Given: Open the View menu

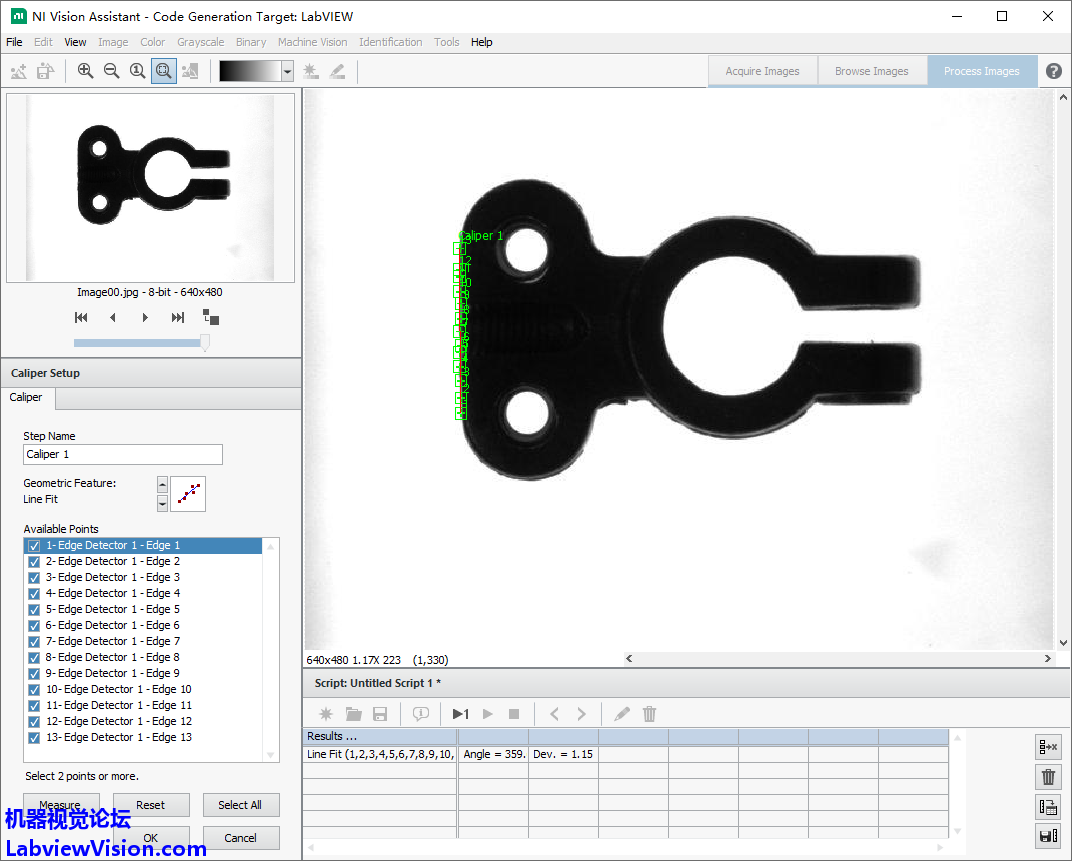Looking at the screenshot, I should pos(75,42).
